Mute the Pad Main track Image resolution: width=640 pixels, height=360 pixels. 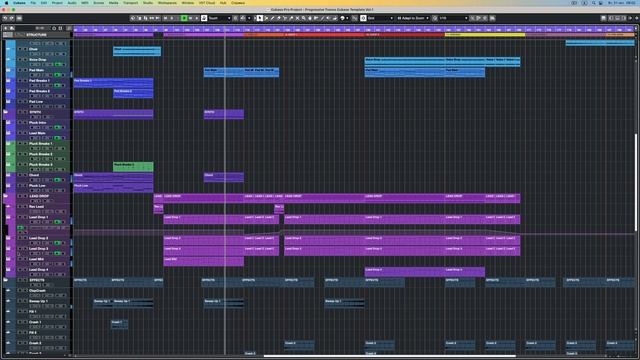19,70
